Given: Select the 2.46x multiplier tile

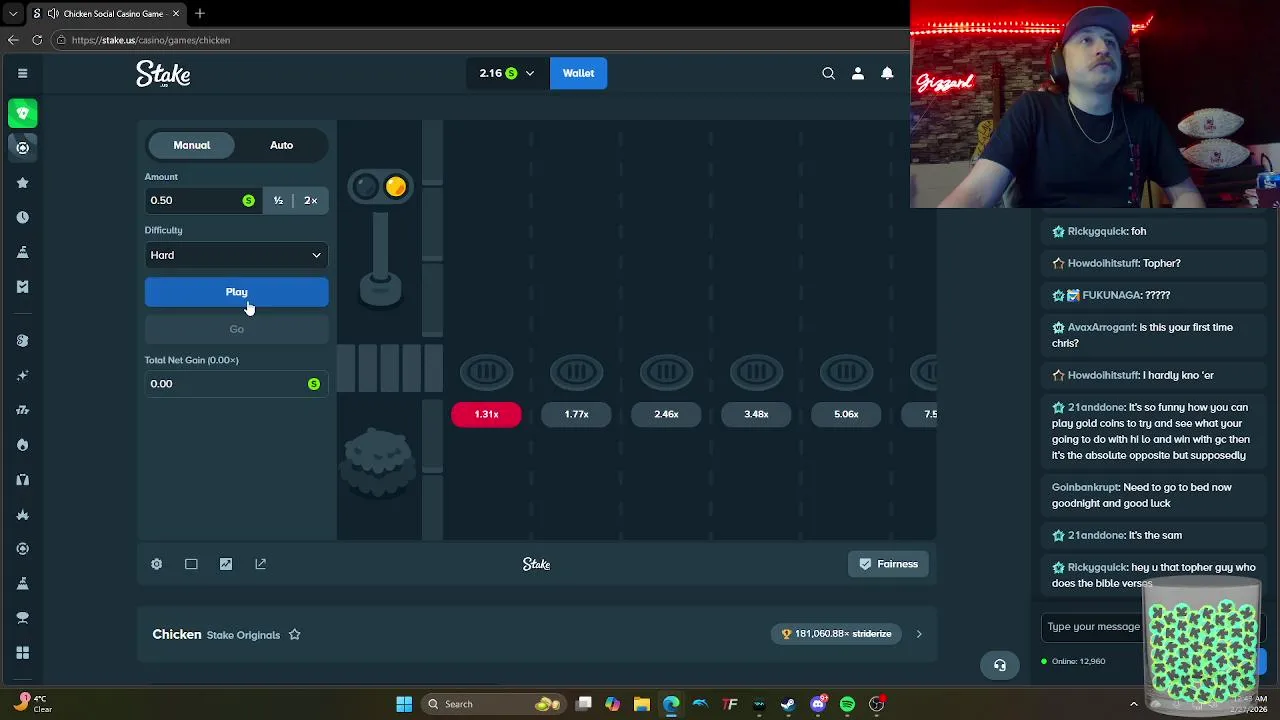Looking at the screenshot, I should point(666,414).
